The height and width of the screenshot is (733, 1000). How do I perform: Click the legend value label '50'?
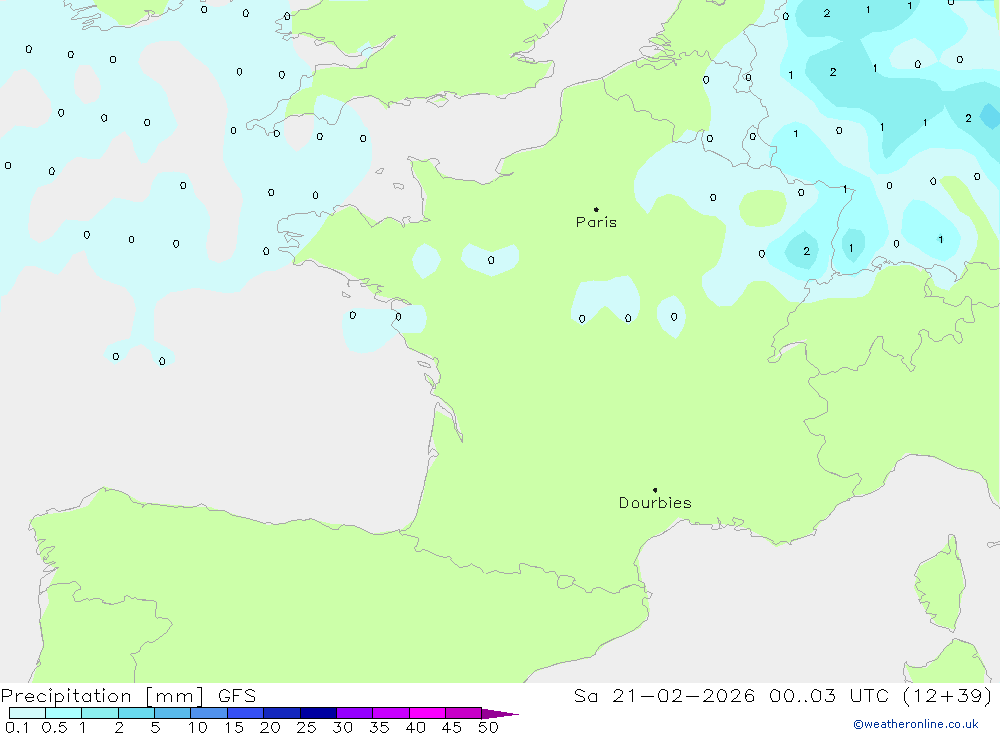(488, 727)
